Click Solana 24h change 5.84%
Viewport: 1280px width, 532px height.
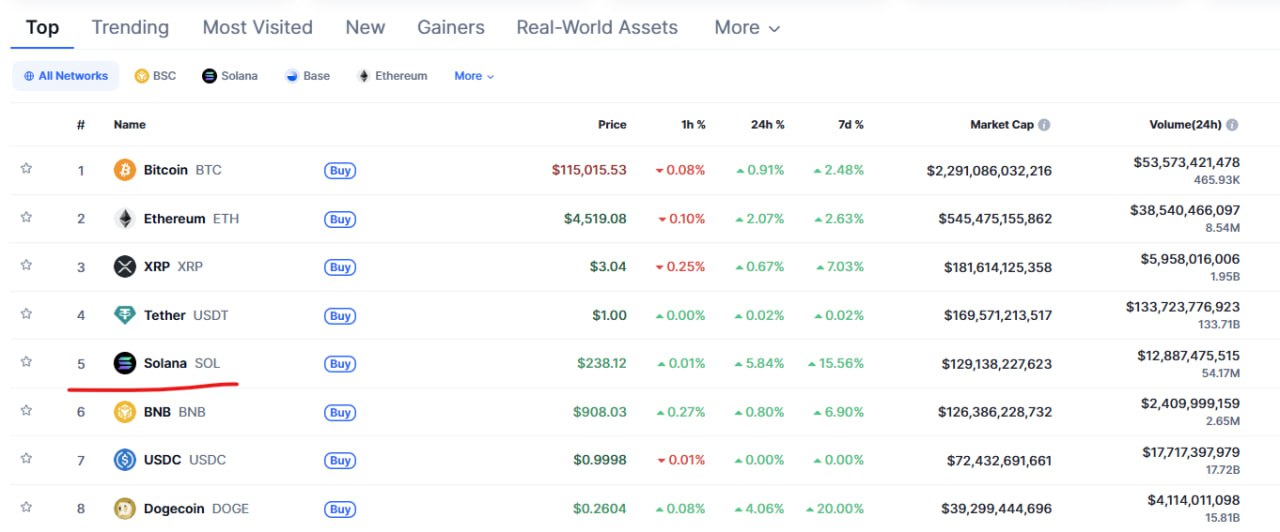pyautogui.click(x=760, y=364)
